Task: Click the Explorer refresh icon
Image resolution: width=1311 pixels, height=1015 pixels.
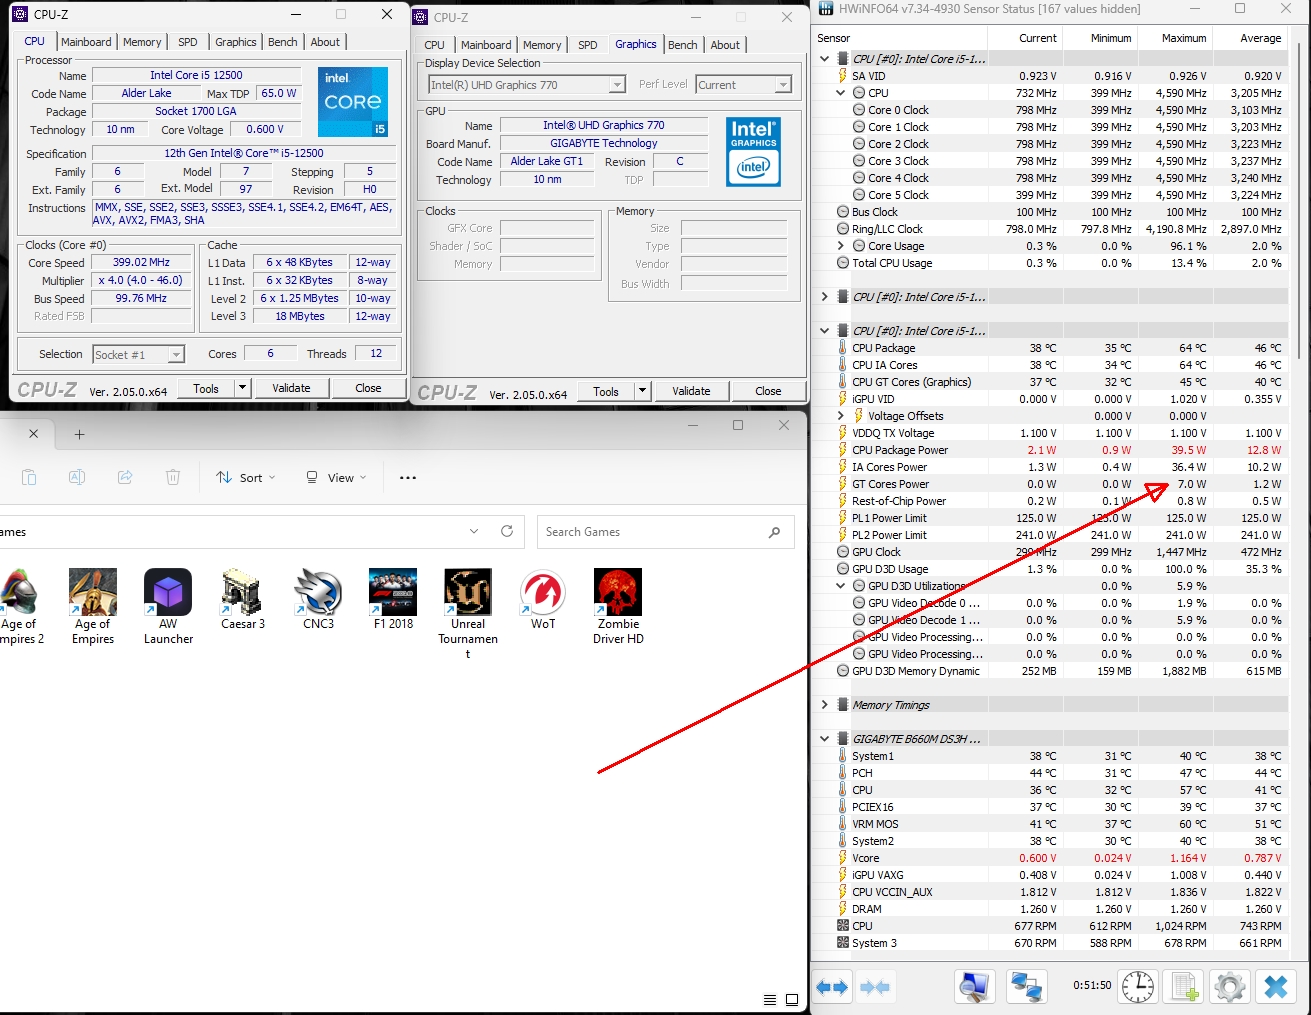Action: click(507, 531)
